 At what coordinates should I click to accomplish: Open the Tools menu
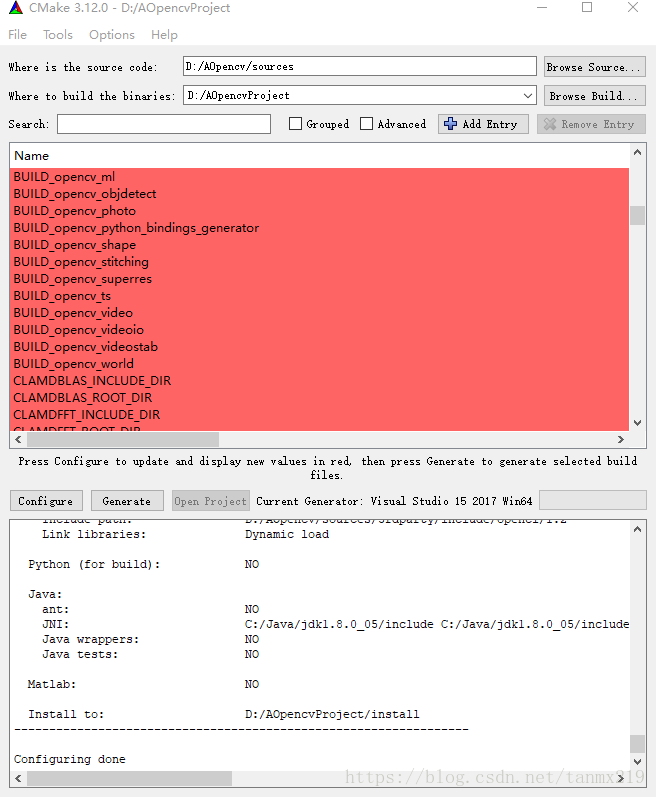pyautogui.click(x=58, y=35)
